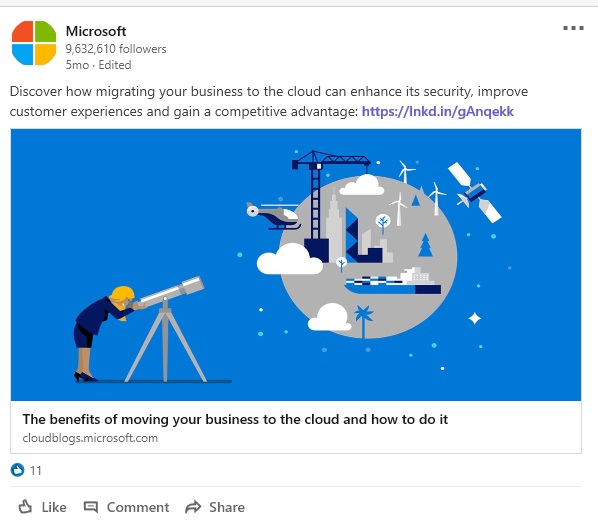The image size is (598, 526).
Task: Click the Microsoft company name
Action: [x=96, y=31]
